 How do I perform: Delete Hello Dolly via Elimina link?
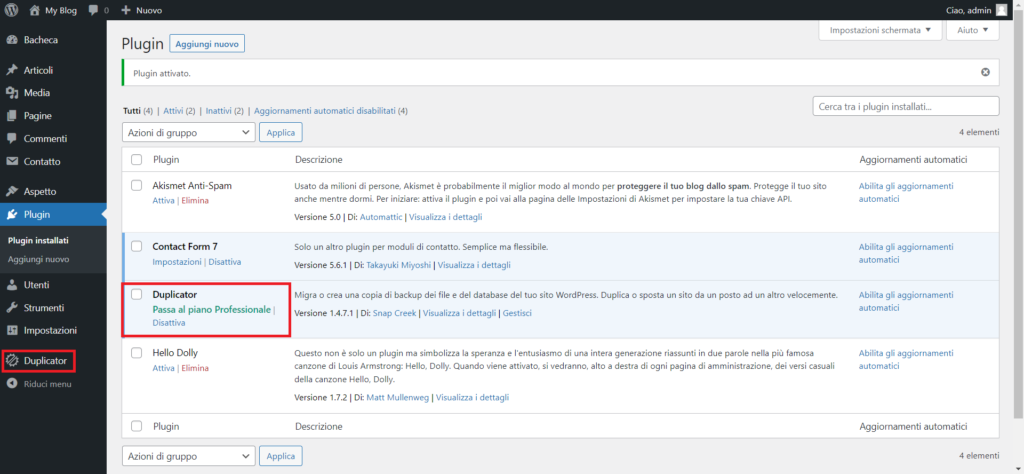(x=195, y=368)
